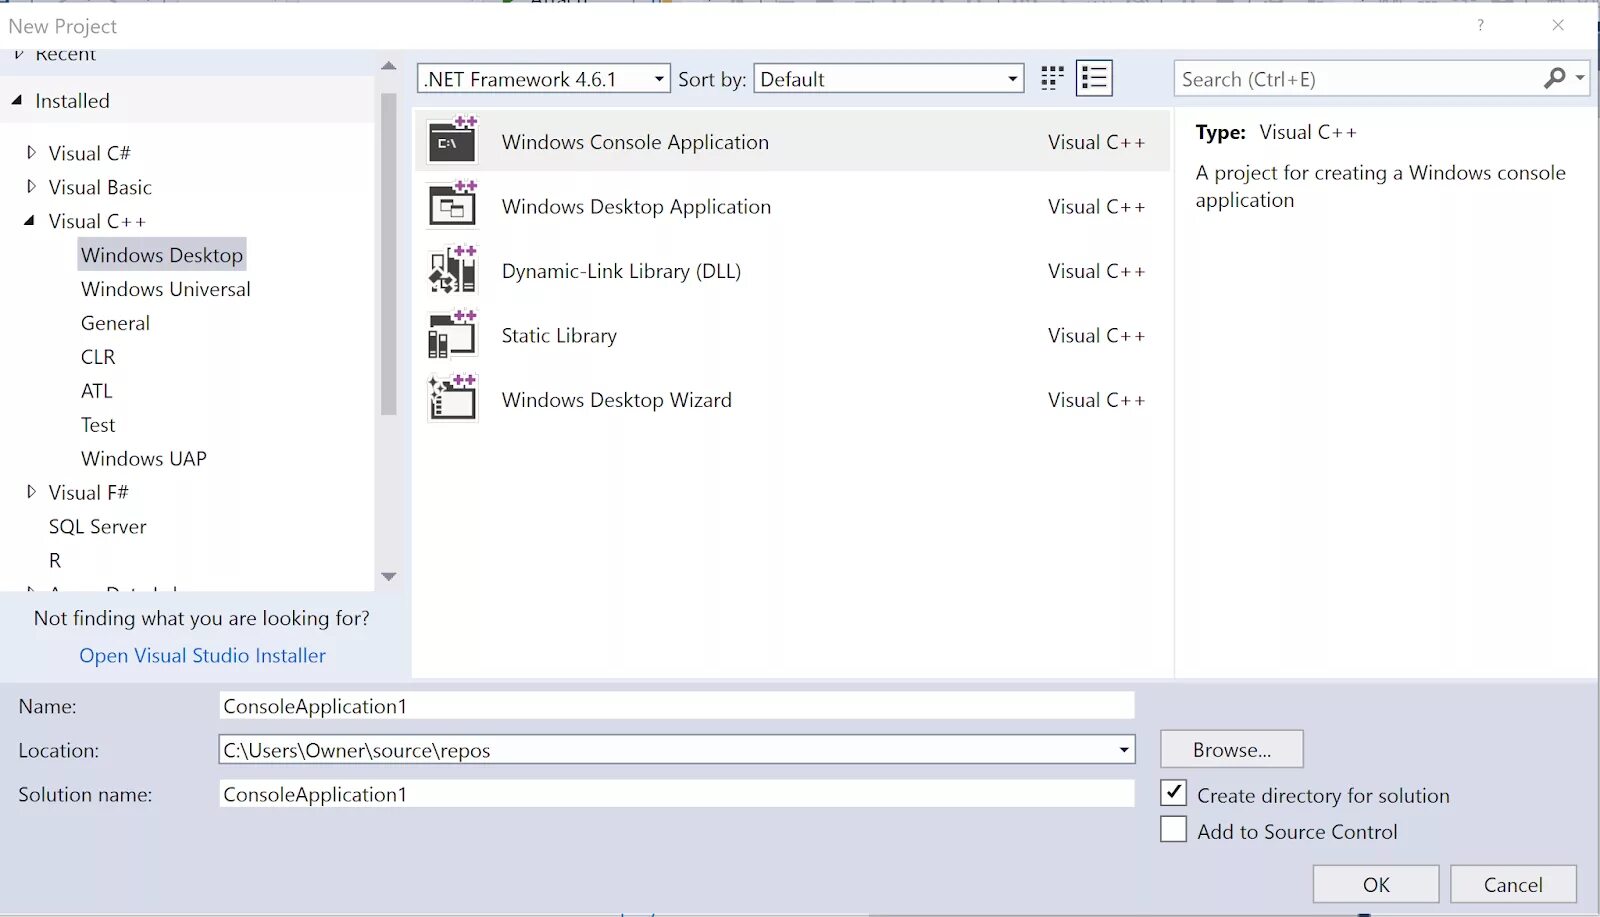Select Windows Desktop in the tree
Screen dimensions: 1600x917
[x=162, y=255]
